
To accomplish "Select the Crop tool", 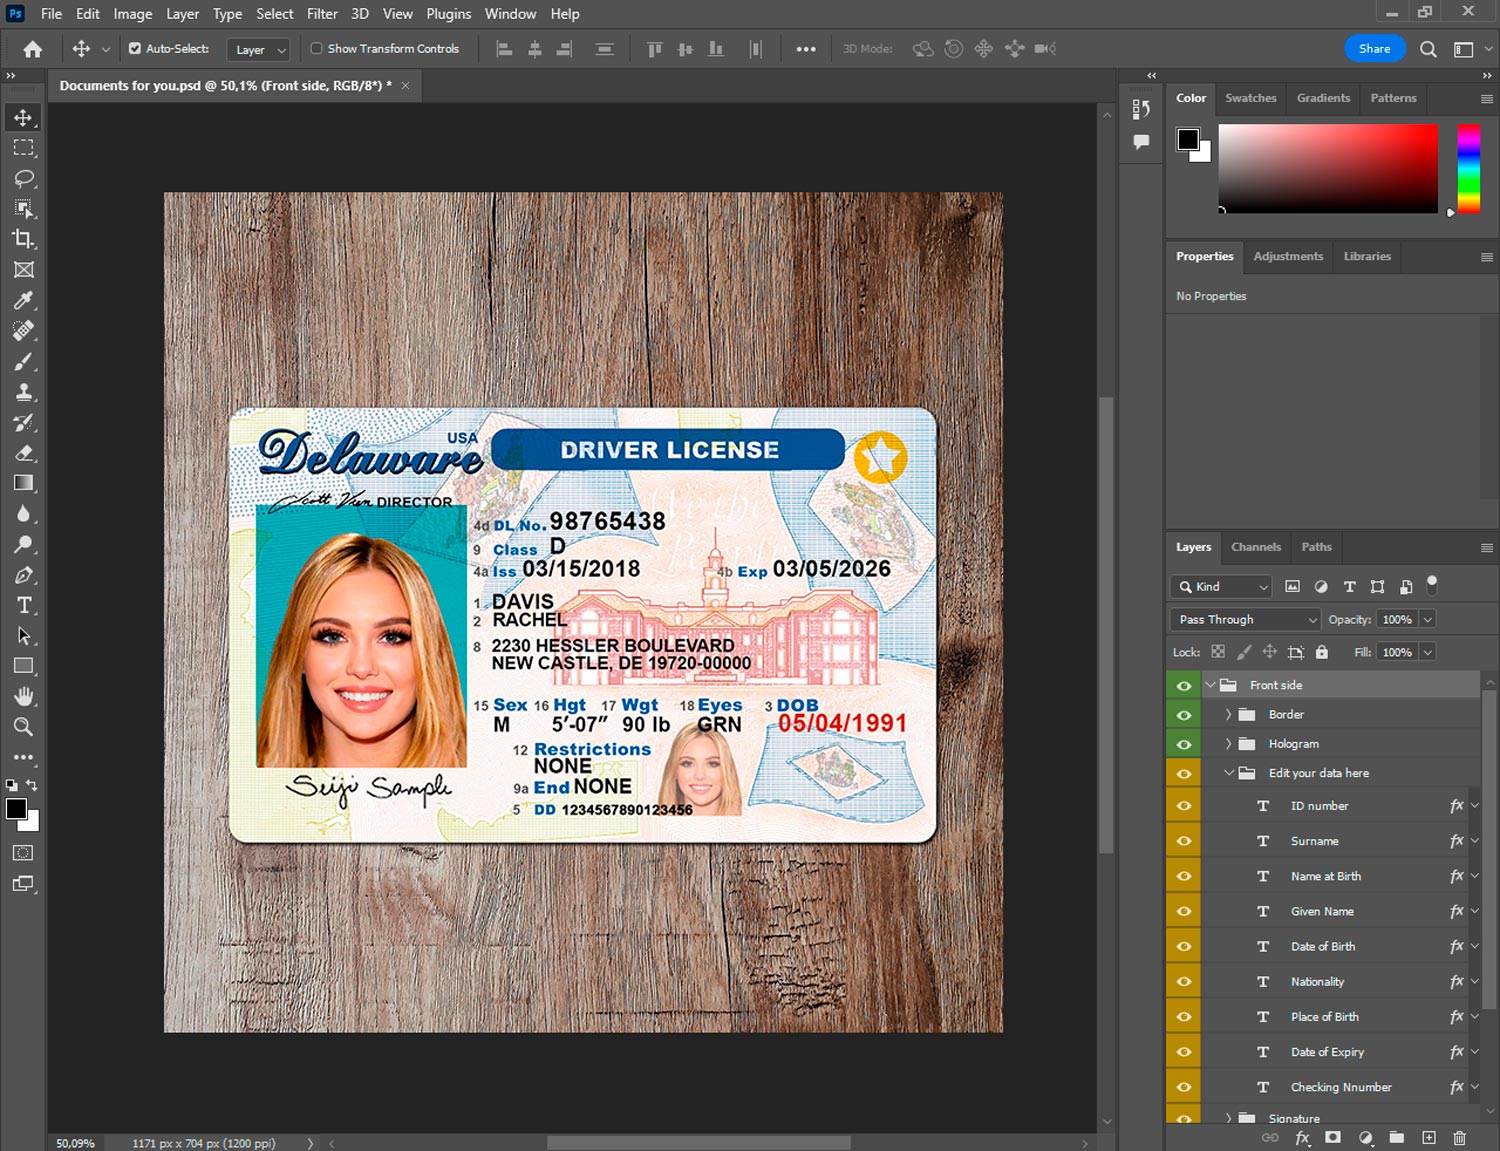I will pyautogui.click(x=24, y=239).
